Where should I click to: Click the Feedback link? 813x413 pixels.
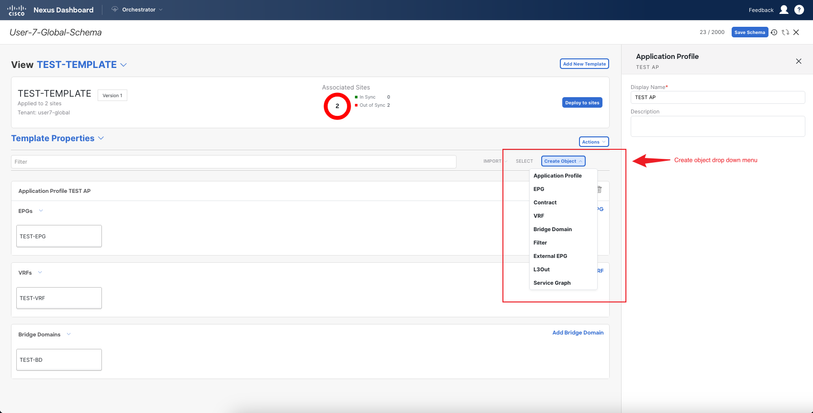761,10
